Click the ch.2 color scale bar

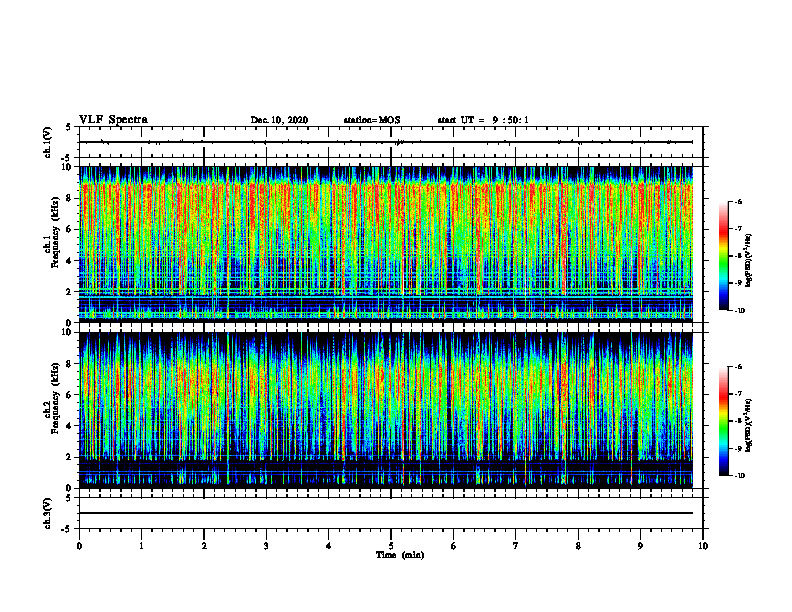pos(724,421)
